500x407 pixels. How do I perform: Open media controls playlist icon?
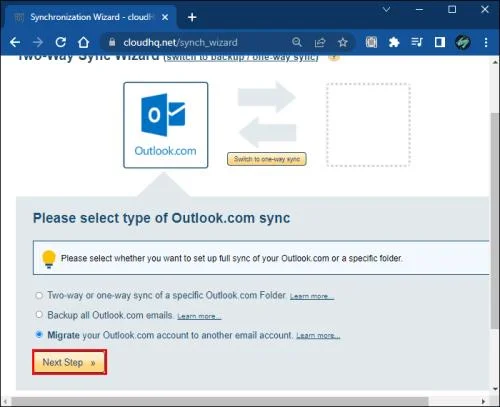pos(417,42)
